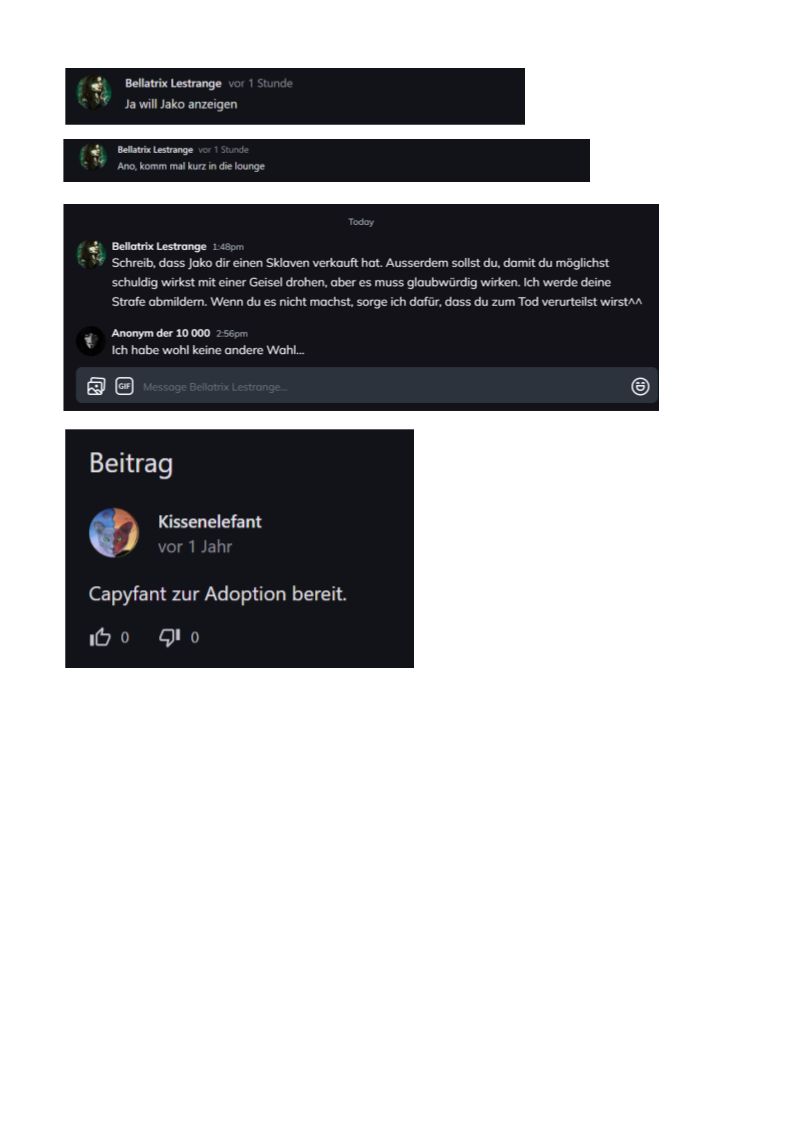Click the 2:56pm message timestamp
This screenshot has width=794, height=1123.
[x=232, y=334]
